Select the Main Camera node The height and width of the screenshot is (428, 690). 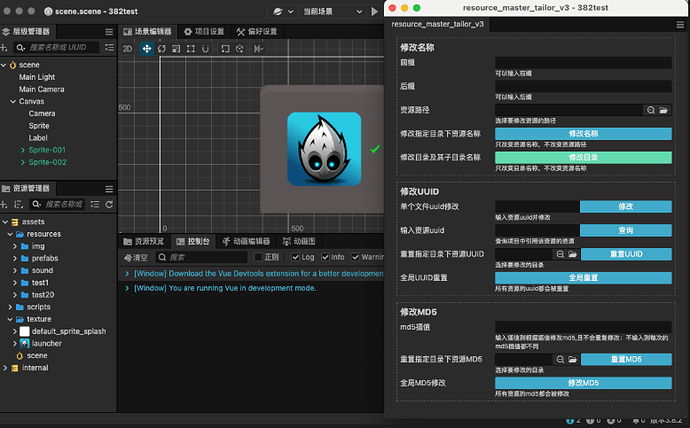click(x=41, y=89)
